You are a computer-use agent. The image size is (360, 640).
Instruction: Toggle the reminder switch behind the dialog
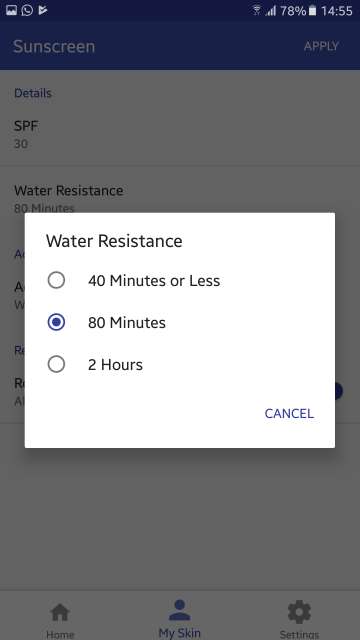point(336,391)
